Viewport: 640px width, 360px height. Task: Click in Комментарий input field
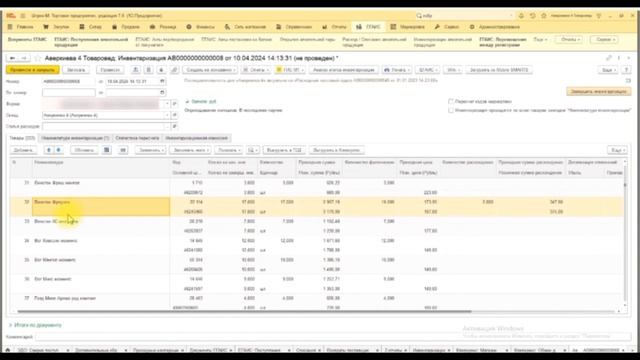(x=333, y=337)
